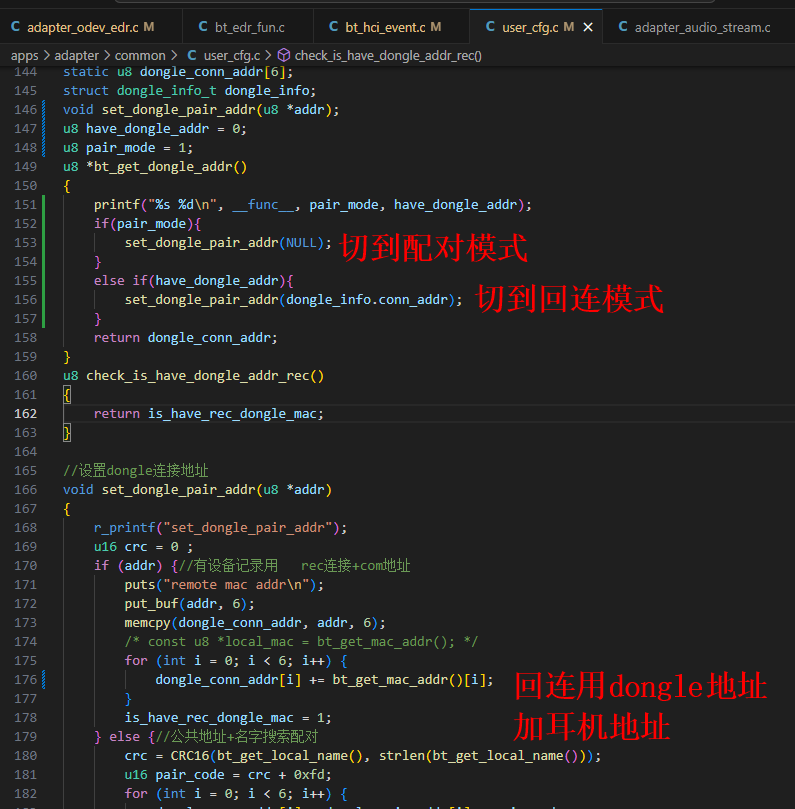Click line number 167 in the gutter
795x809 pixels.
pyautogui.click(x=25, y=509)
